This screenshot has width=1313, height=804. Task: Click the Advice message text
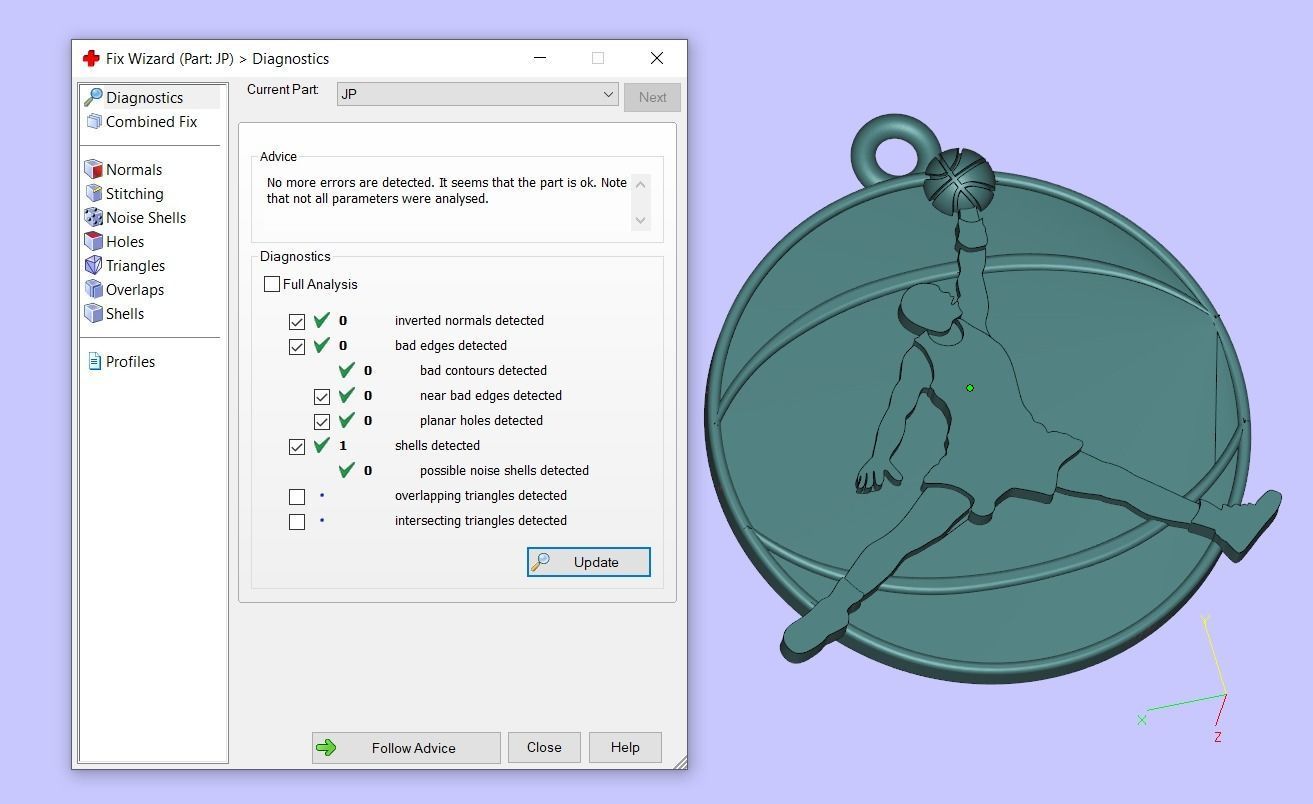[446, 190]
